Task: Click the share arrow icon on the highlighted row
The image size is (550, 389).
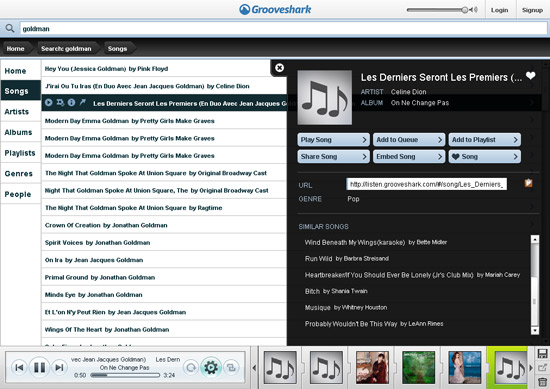Action: pyautogui.click(x=83, y=102)
